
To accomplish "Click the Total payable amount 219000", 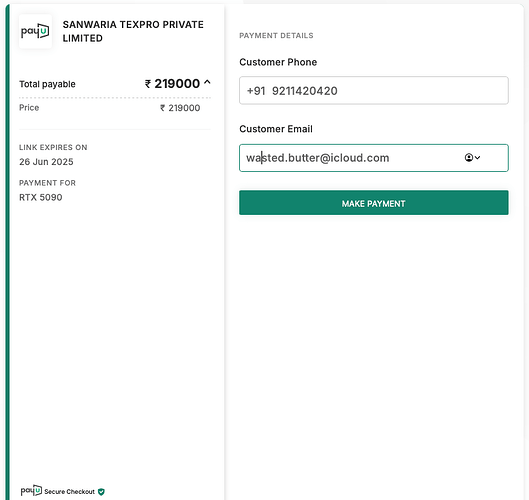I will [177, 84].
